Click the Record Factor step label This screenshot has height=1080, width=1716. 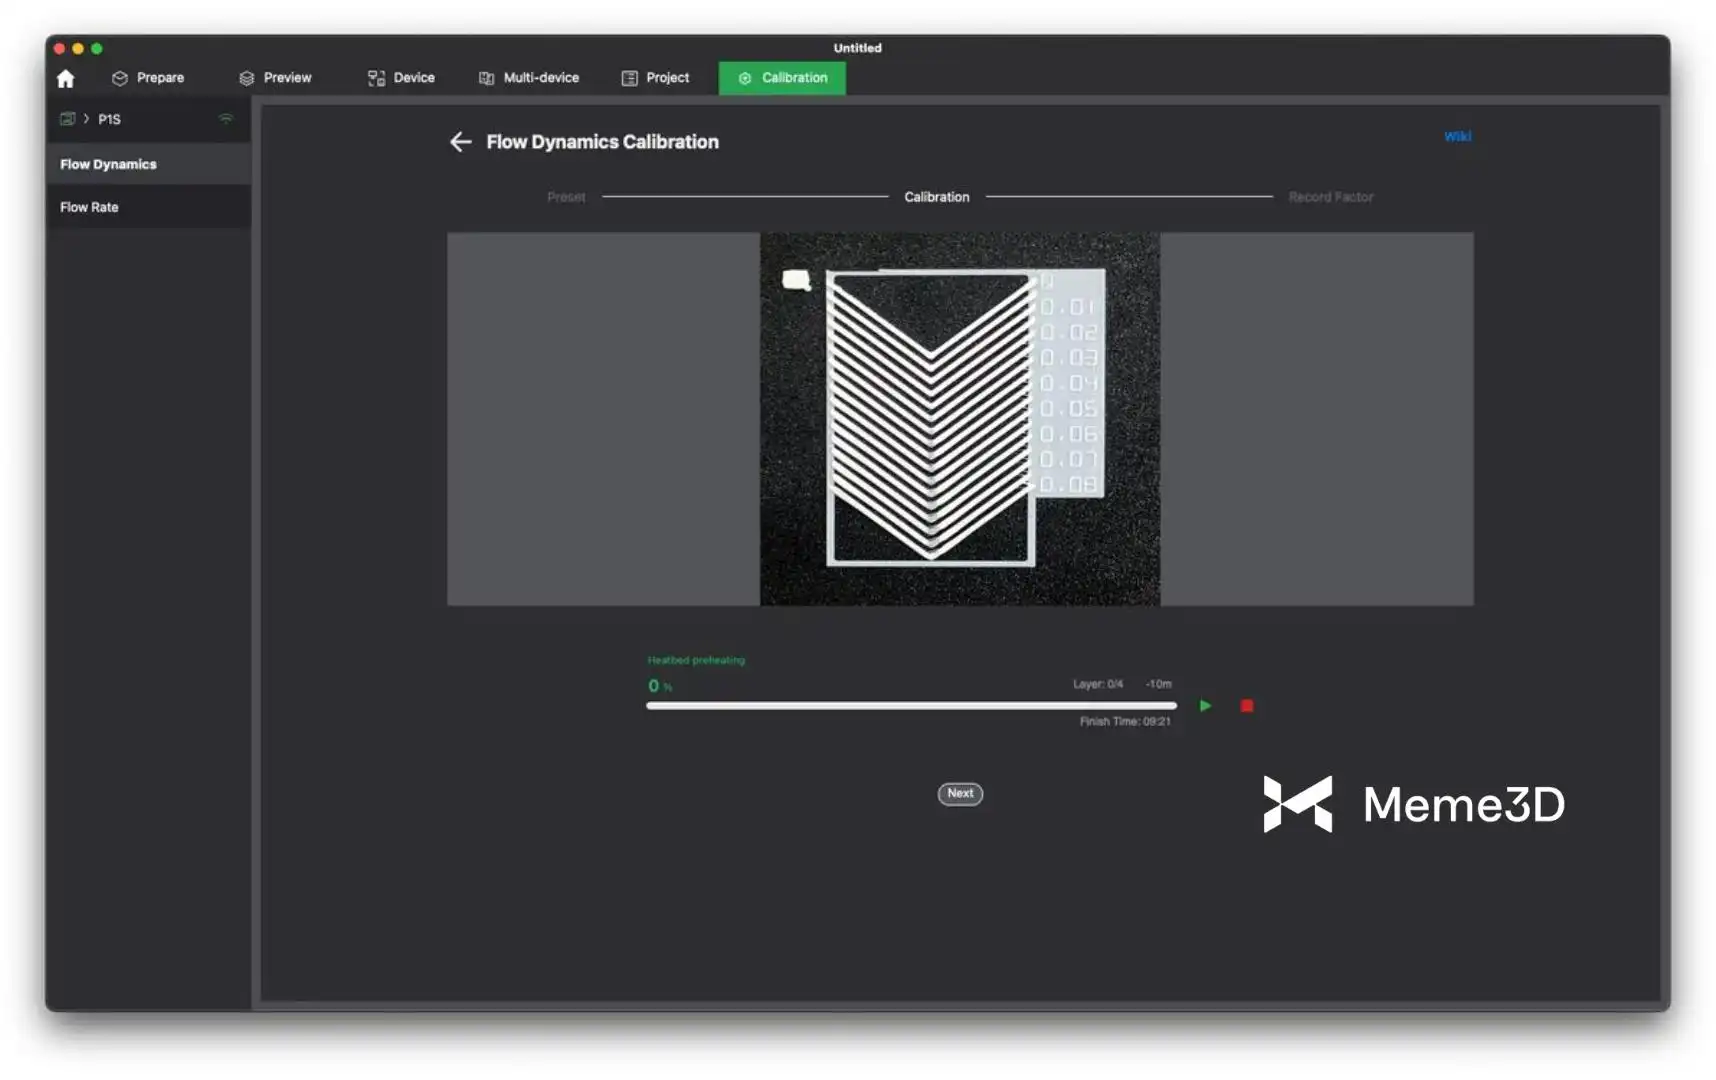pyautogui.click(x=1330, y=197)
